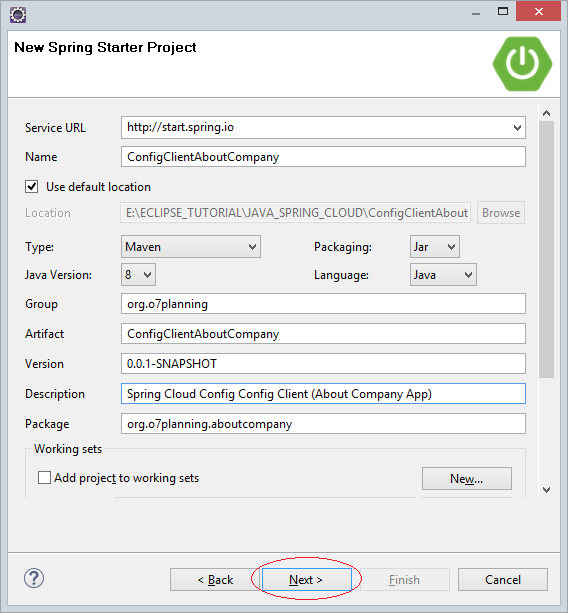Image resolution: width=568 pixels, height=613 pixels.
Task: Click the Eclipse icon in the title bar
Action: [18, 15]
